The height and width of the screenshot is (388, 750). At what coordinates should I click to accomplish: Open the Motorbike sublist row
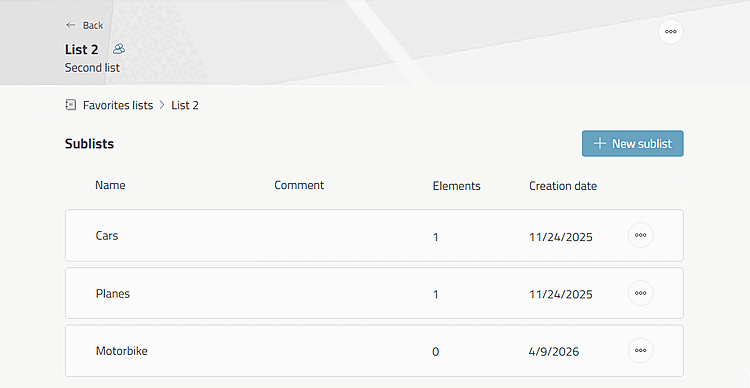click(374, 351)
